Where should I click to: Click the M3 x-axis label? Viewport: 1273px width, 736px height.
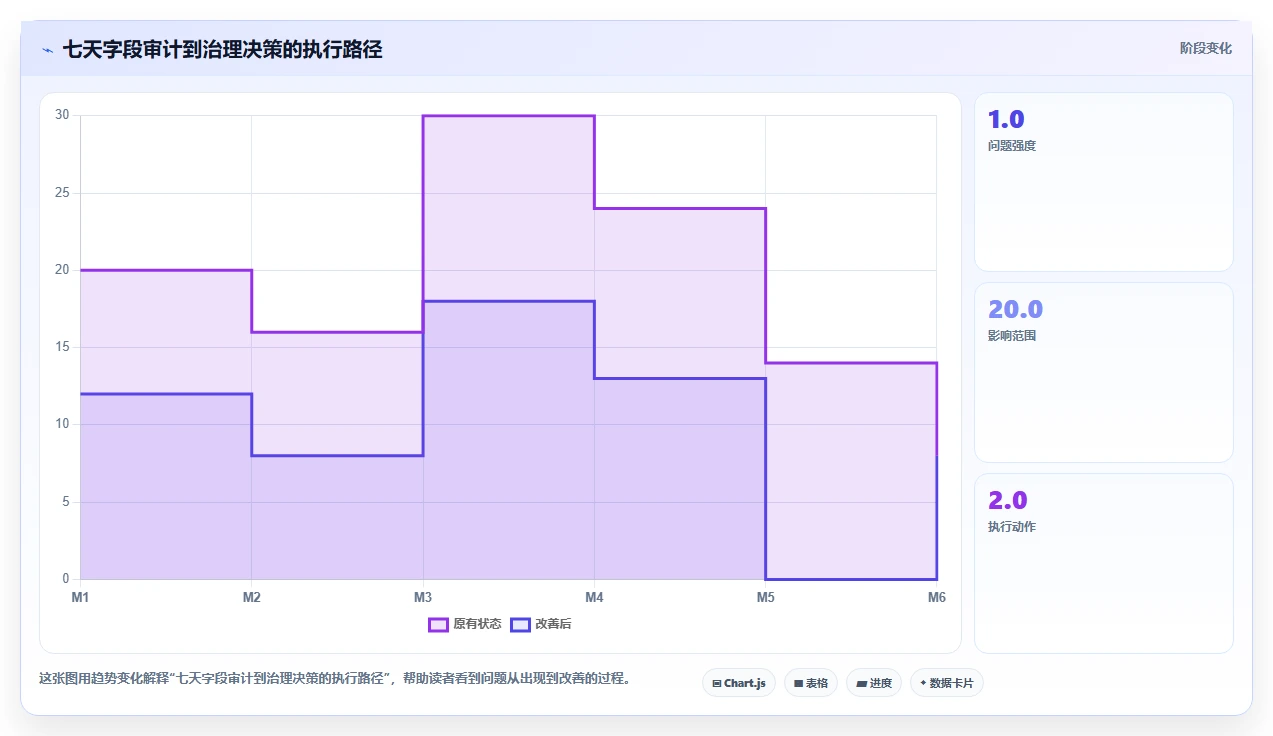423,597
